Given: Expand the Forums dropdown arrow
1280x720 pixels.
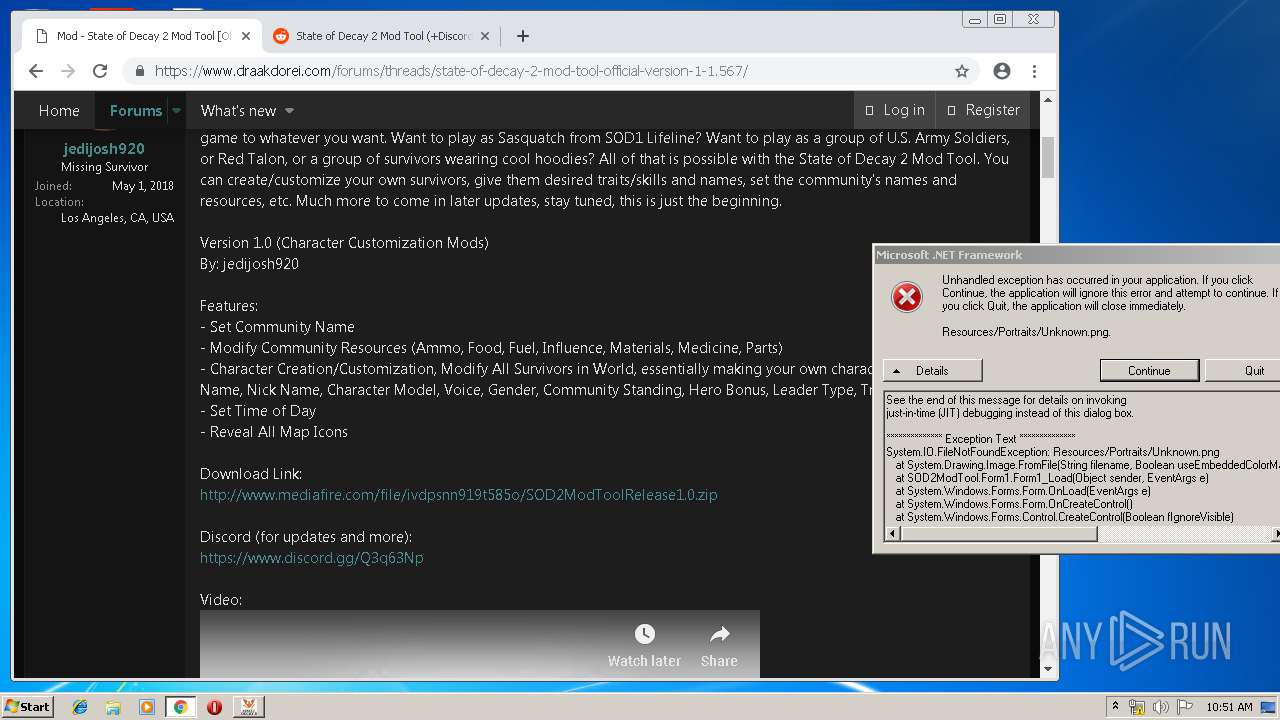Looking at the screenshot, I should [176, 111].
